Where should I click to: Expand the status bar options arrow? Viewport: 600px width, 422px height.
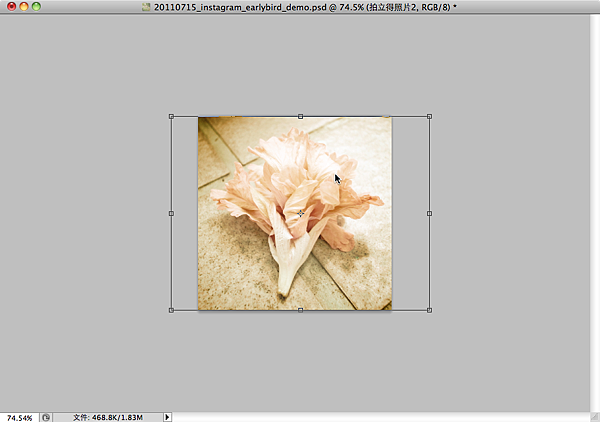point(167,416)
